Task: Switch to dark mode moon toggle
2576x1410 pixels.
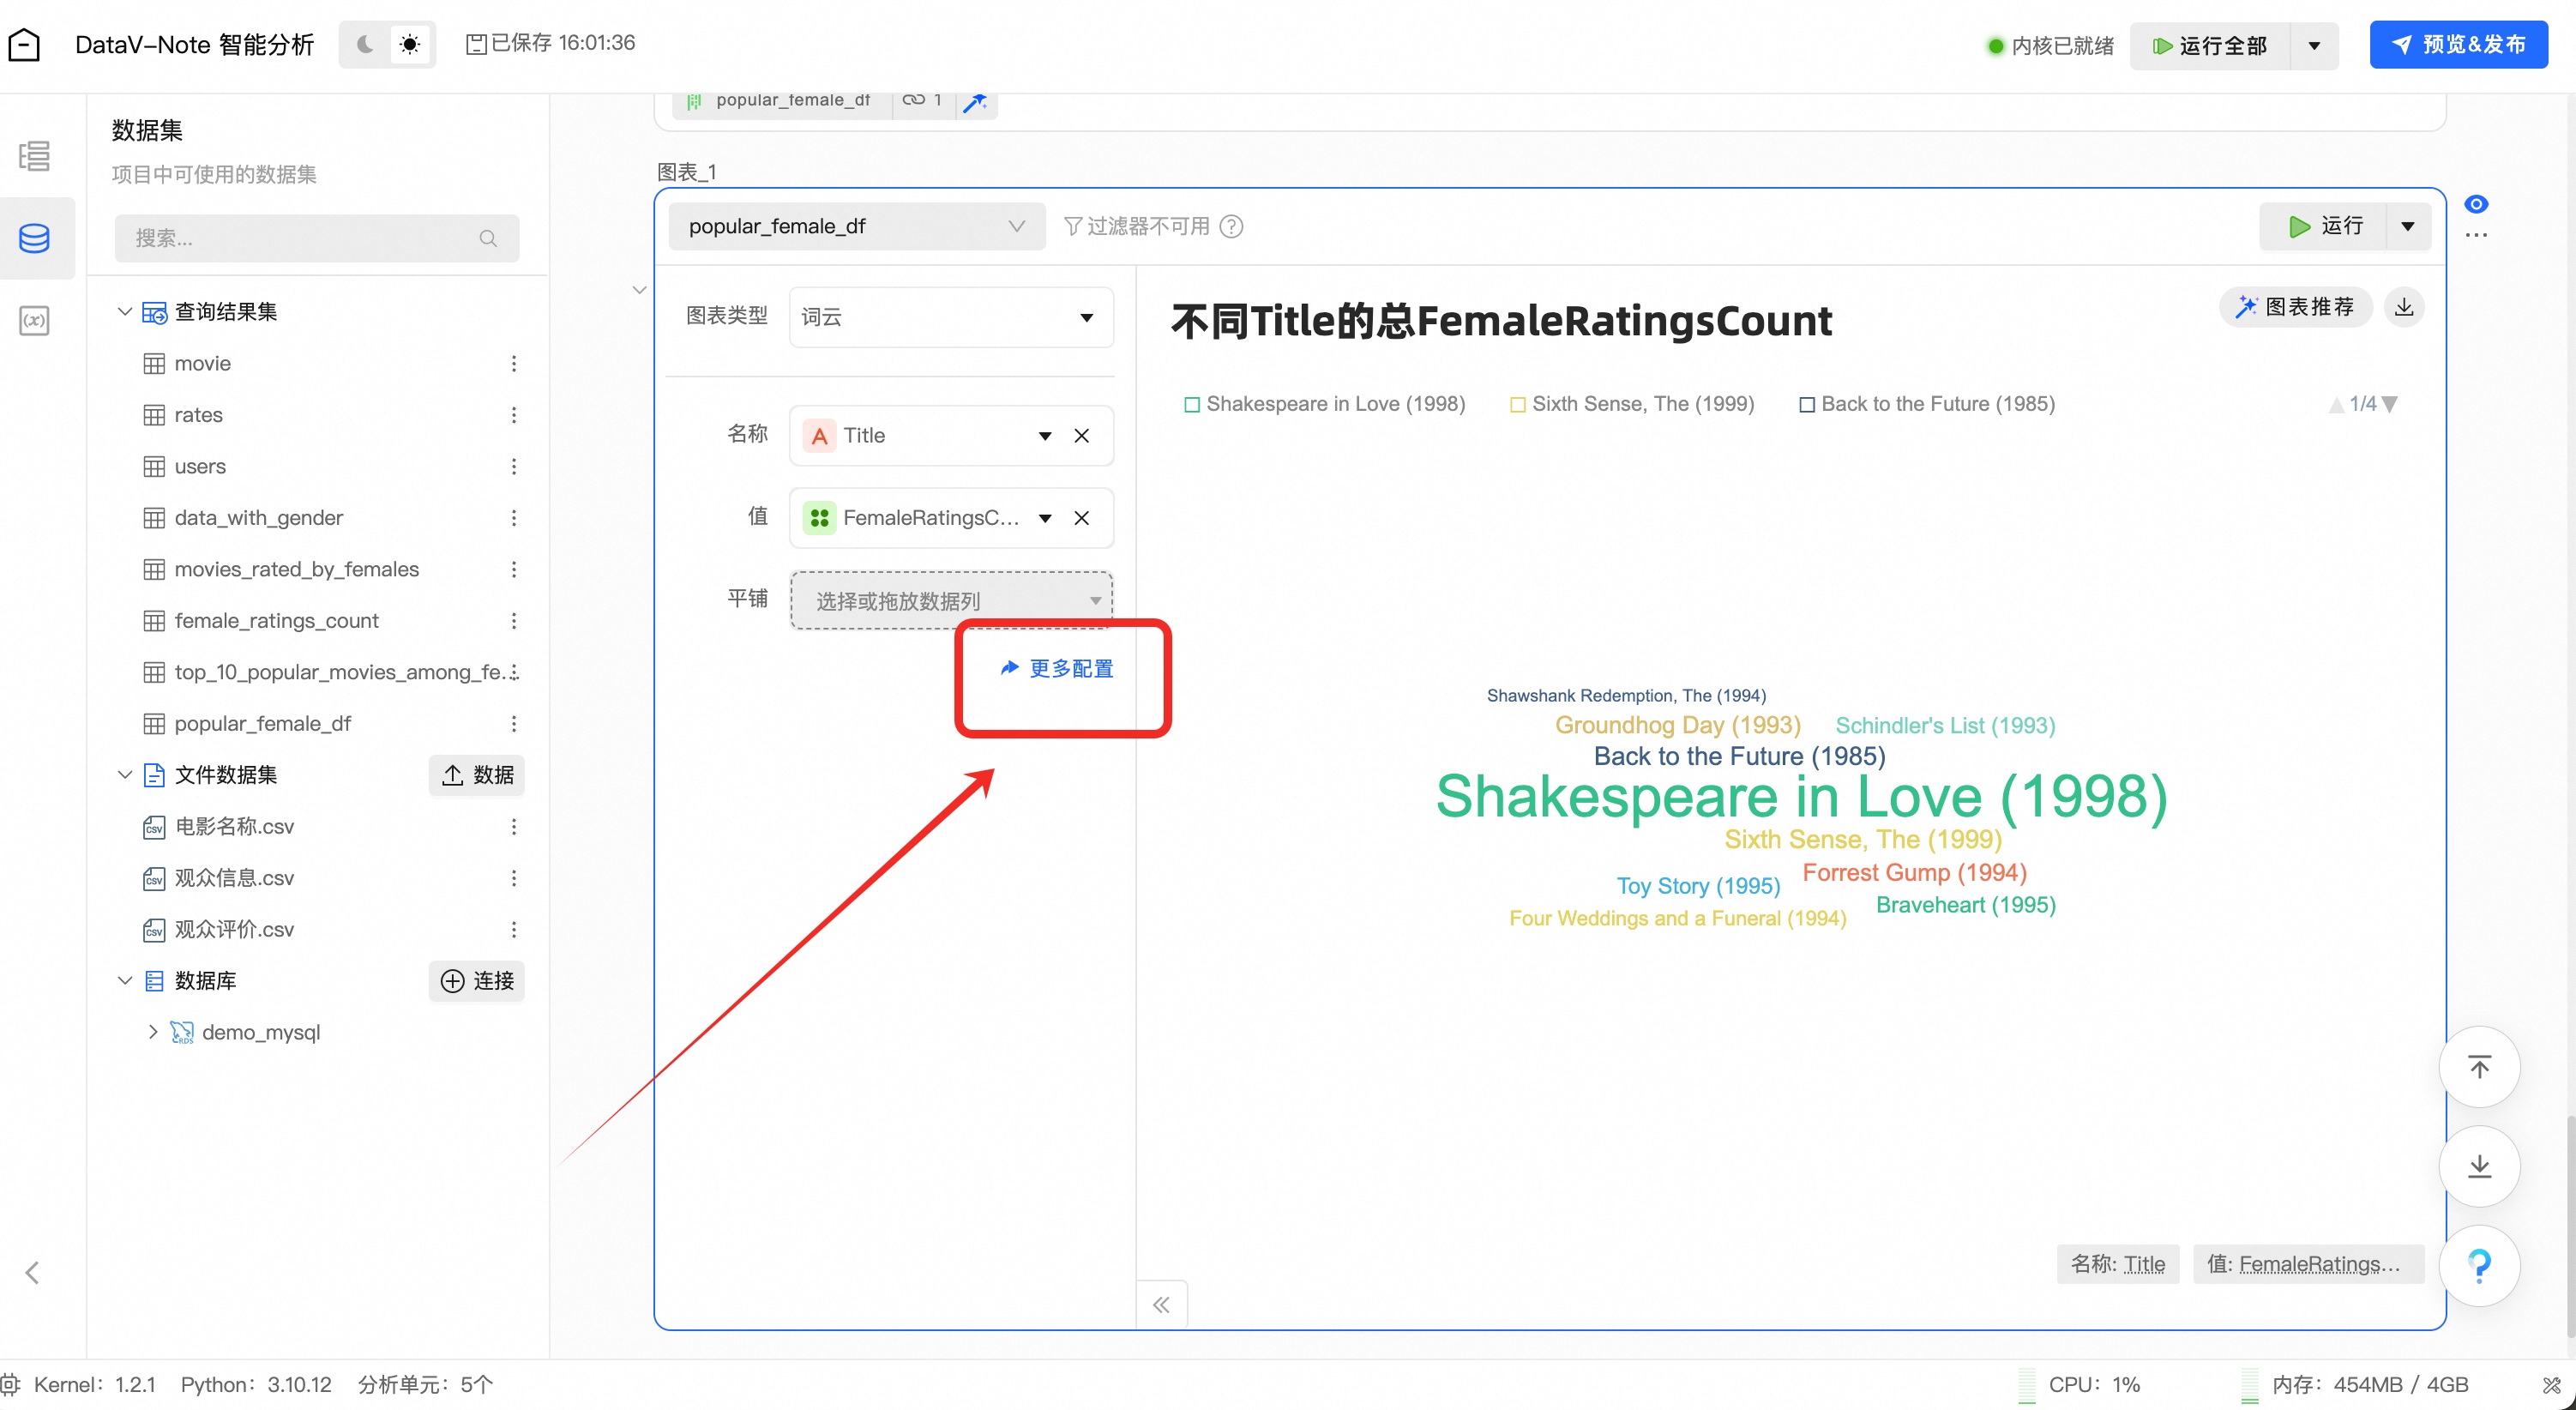Action: pos(365,44)
